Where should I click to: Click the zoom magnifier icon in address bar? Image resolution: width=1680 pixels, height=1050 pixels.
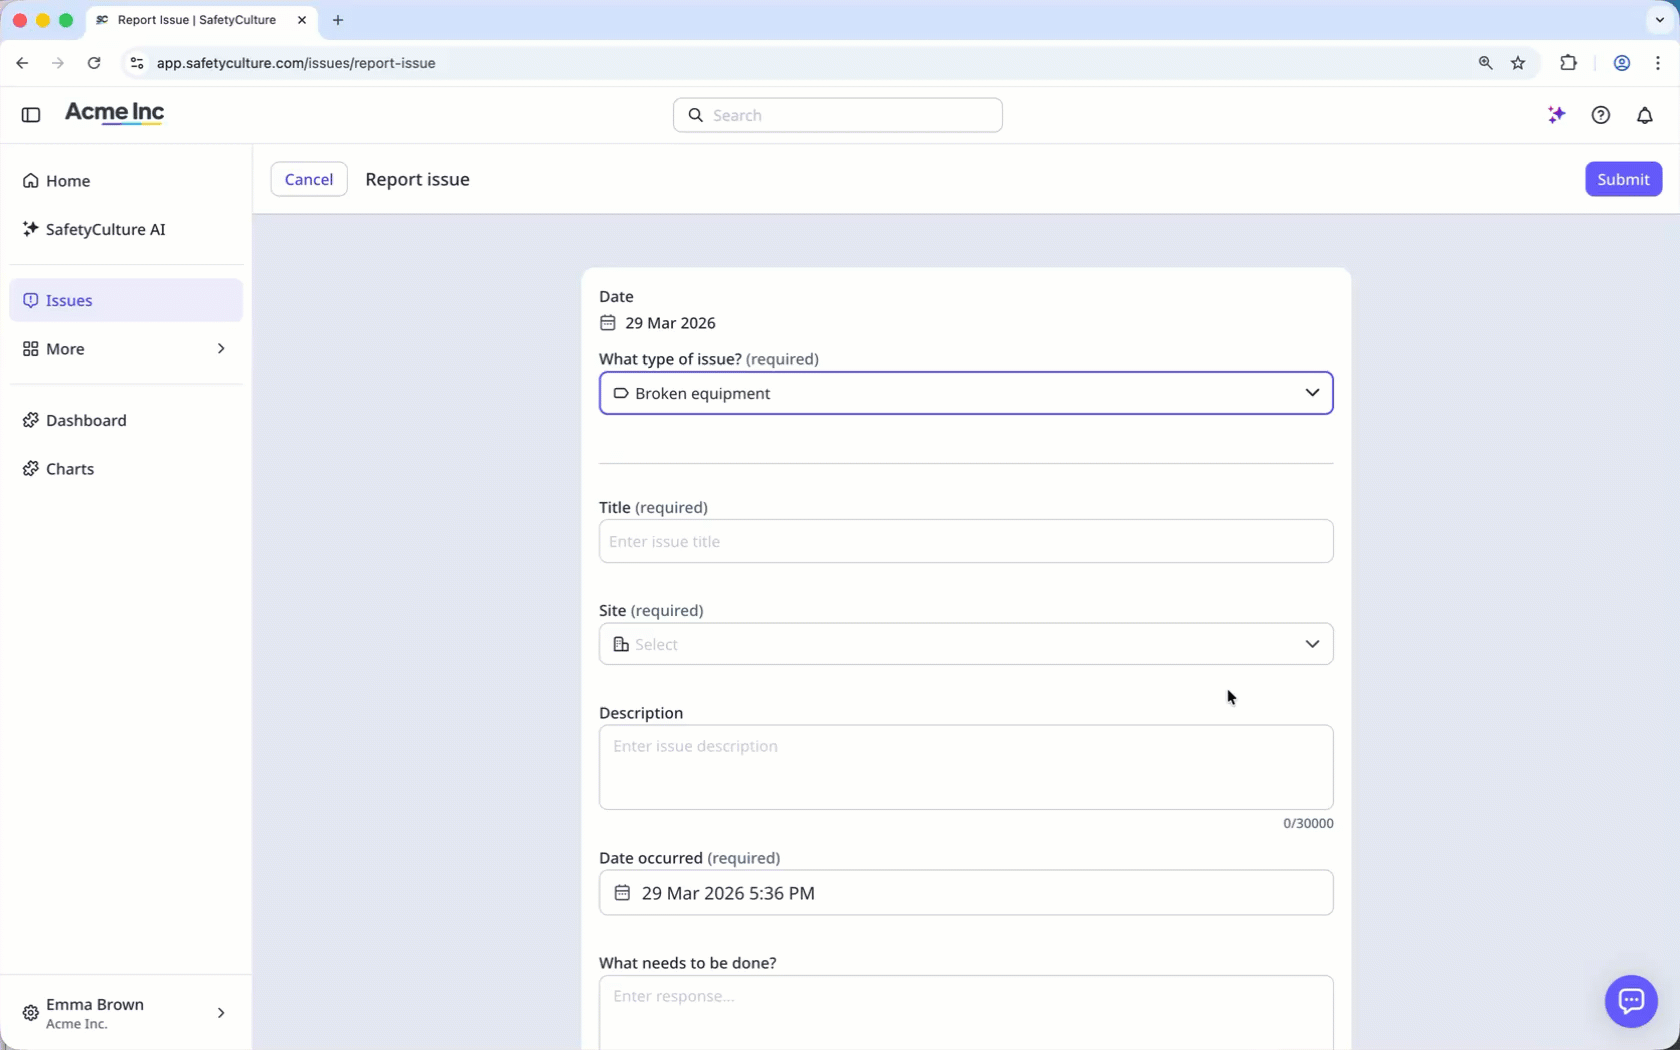pos(1485,63)
